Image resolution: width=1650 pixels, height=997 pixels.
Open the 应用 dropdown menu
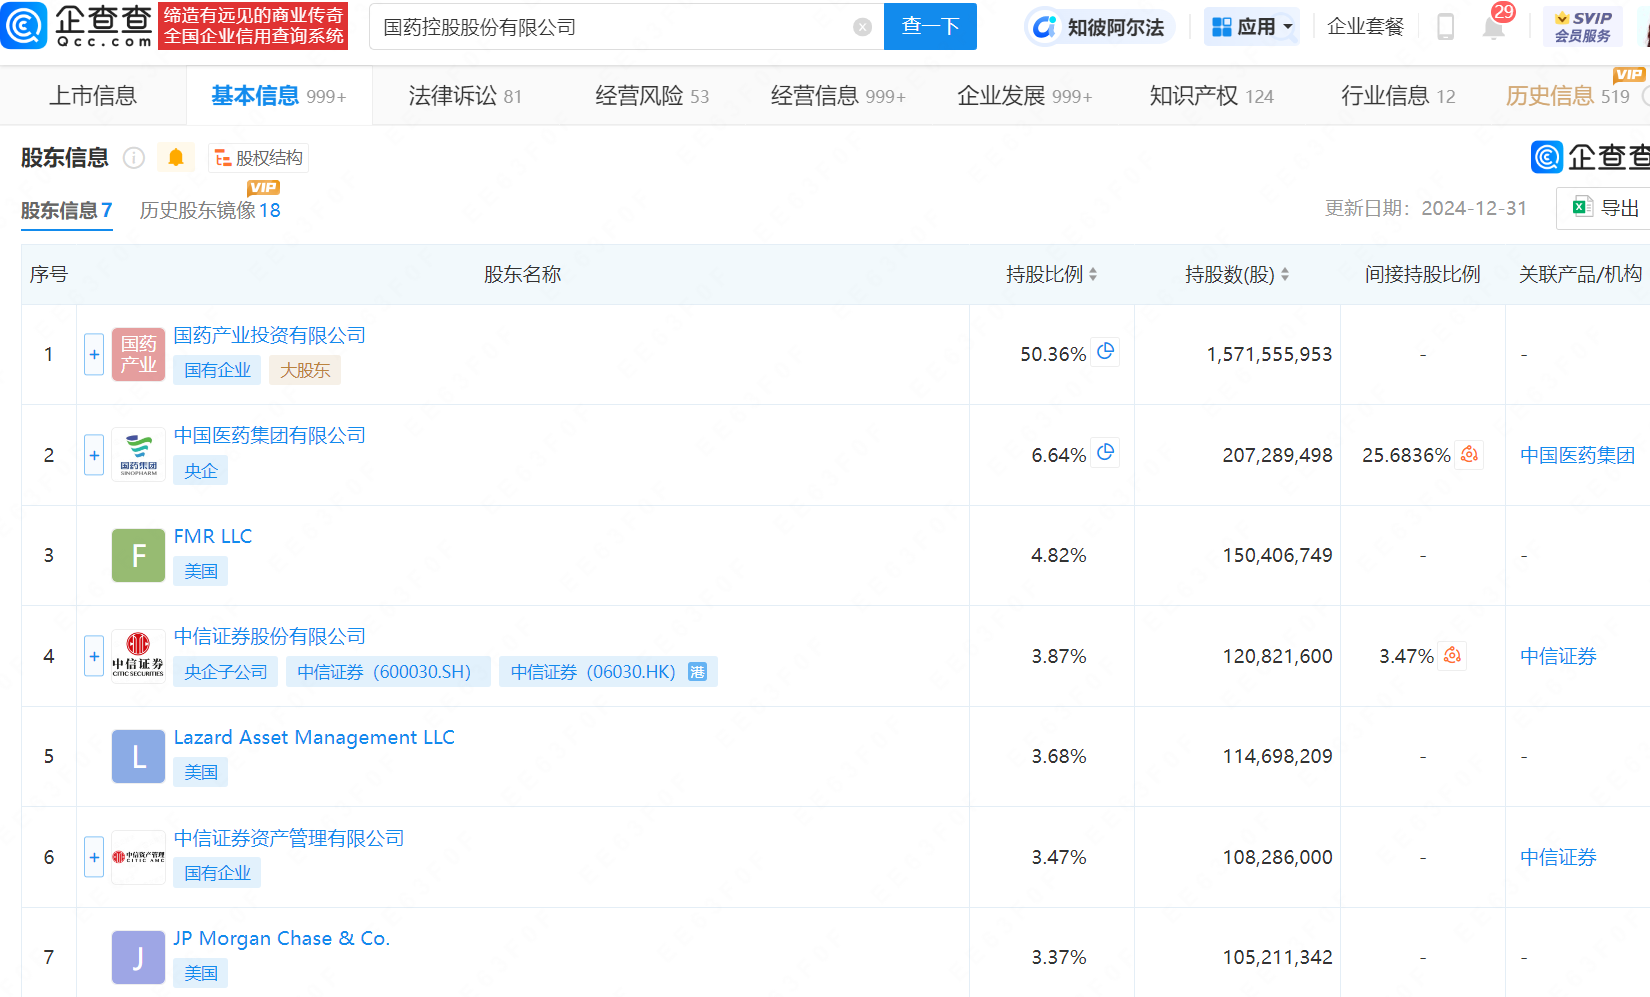[1252, 27]
